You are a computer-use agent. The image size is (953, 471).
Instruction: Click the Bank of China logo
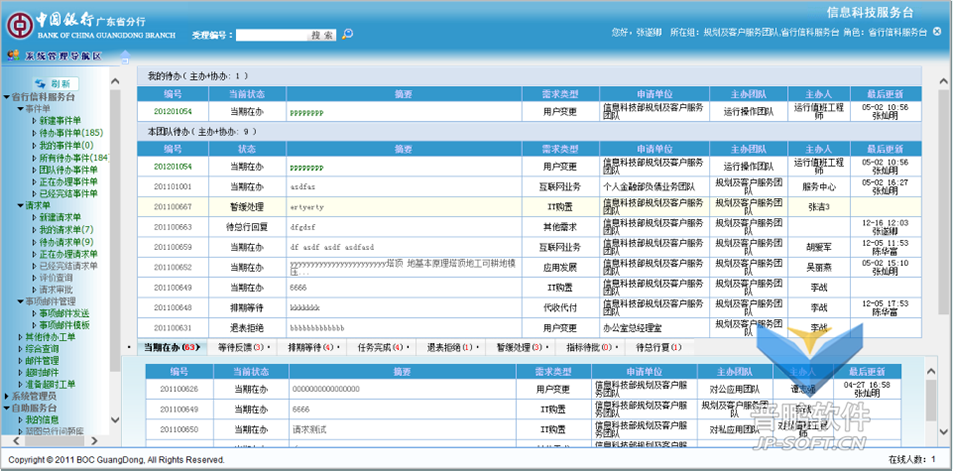pos(19,26)
